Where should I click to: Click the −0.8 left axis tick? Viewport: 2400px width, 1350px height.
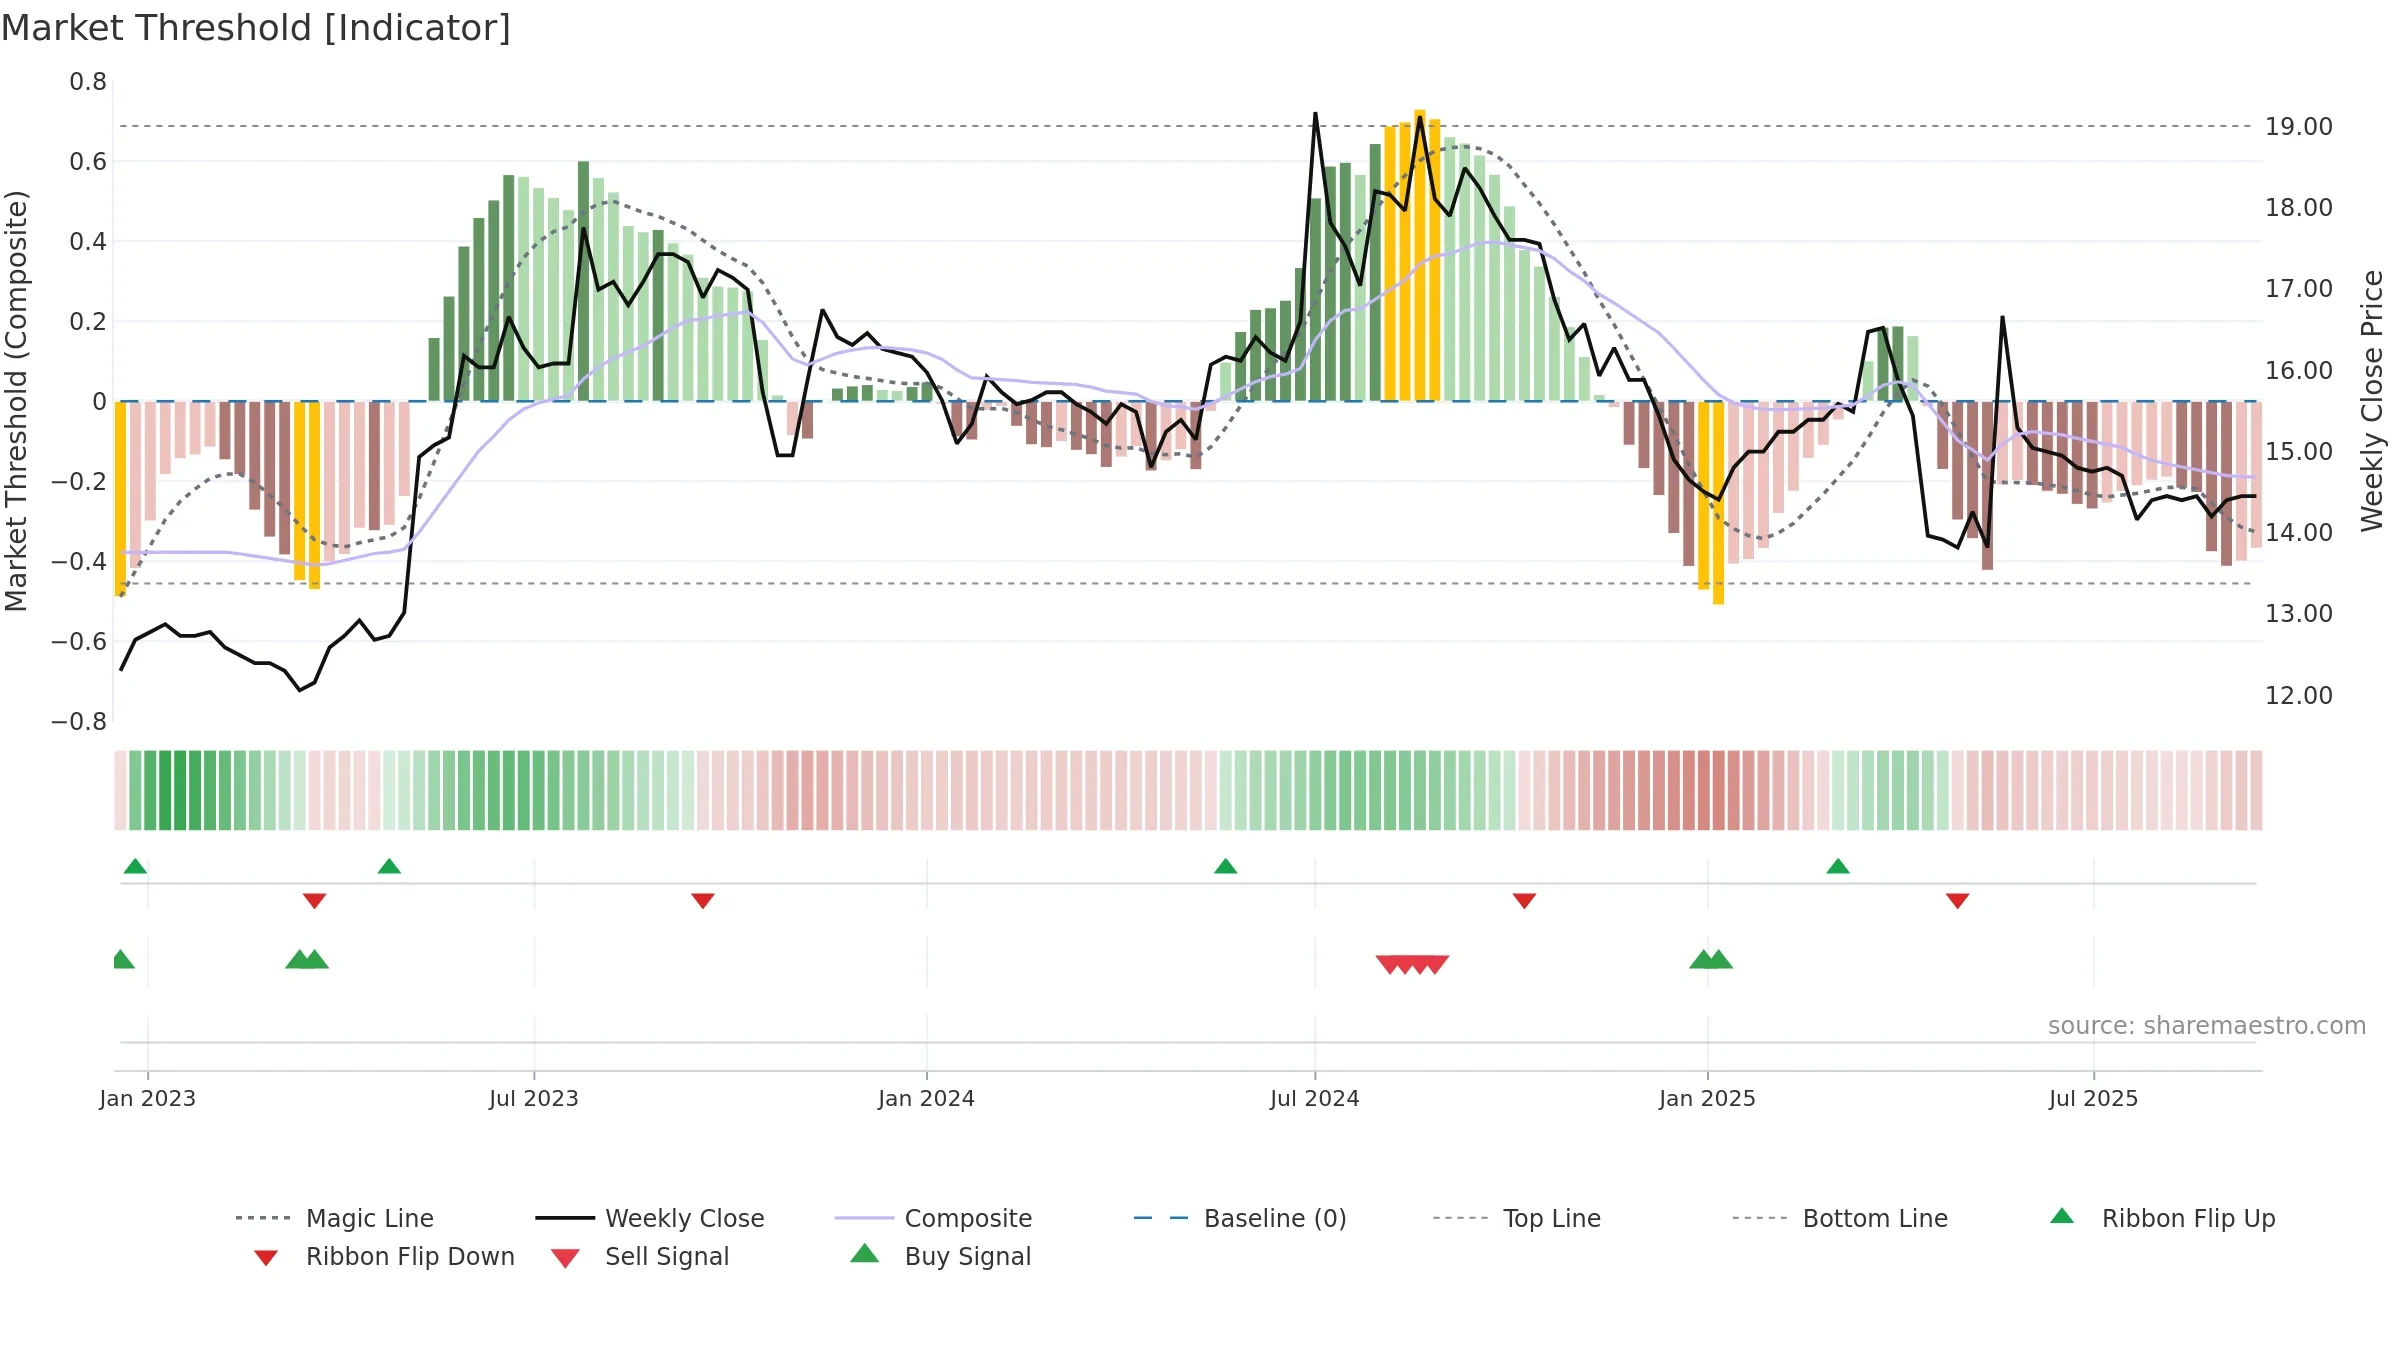coord(79,722)
